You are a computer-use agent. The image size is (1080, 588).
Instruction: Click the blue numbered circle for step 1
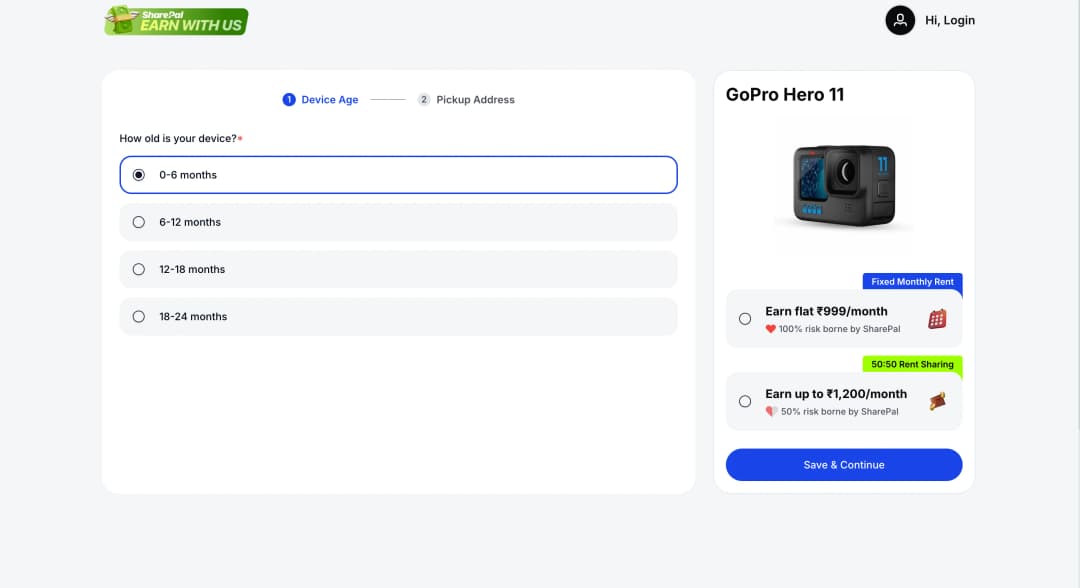(x=289, y=99)
